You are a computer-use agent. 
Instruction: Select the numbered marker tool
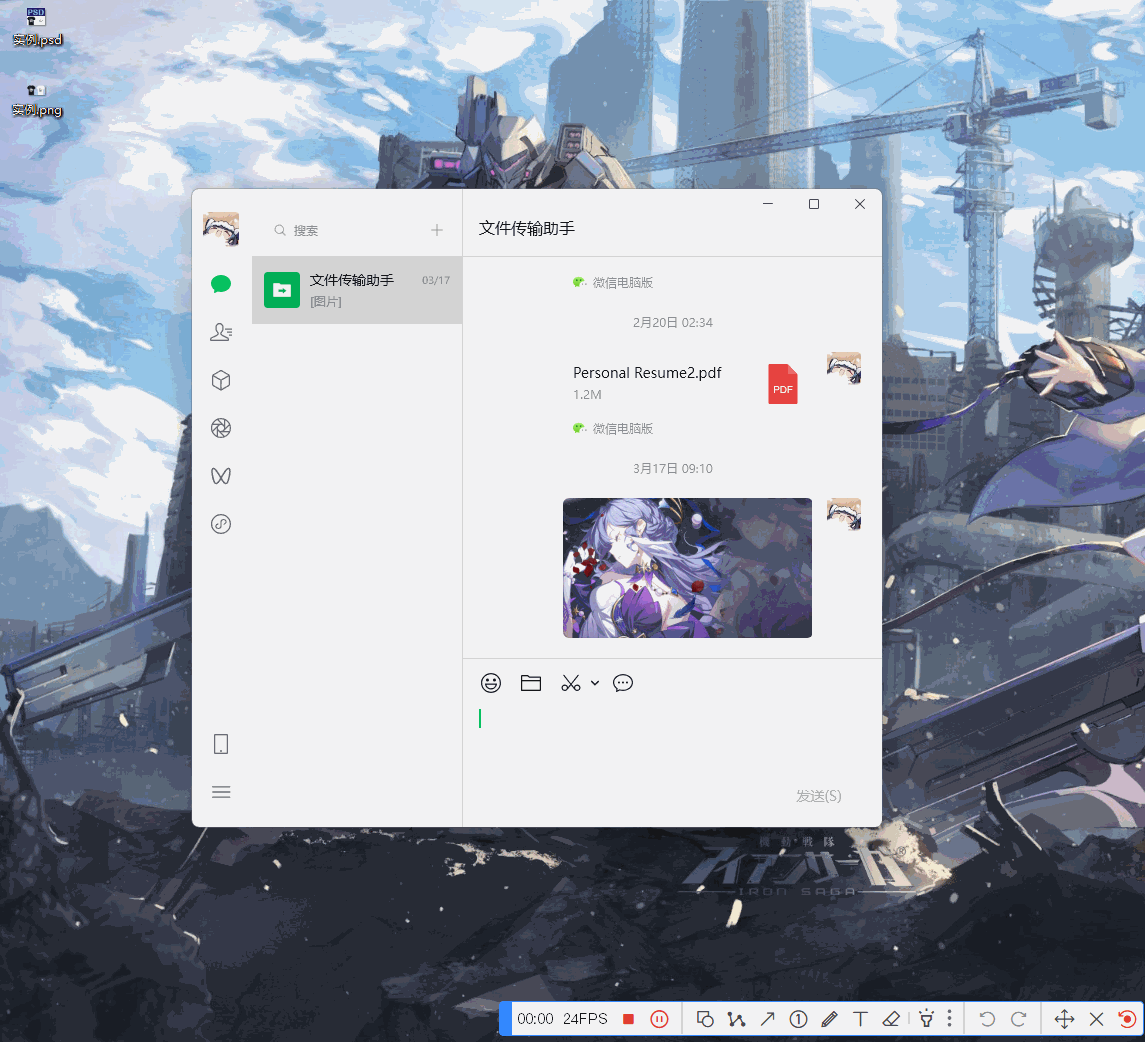coord(798,1019)
